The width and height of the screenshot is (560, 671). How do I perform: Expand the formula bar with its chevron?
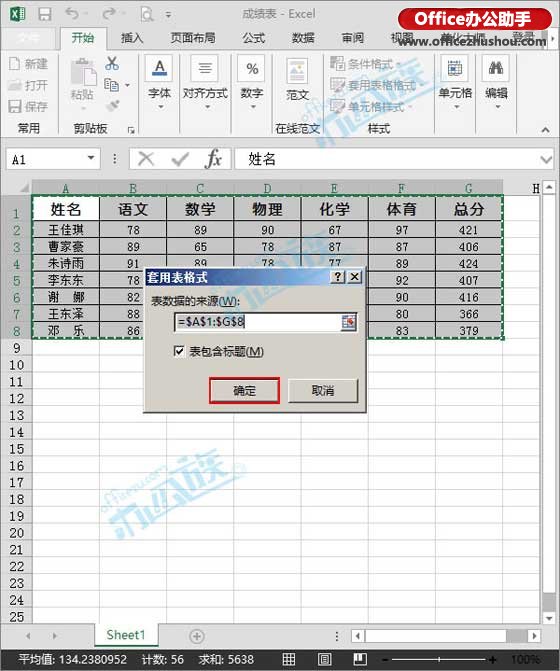pyautogui.click(x=546, y=160)
